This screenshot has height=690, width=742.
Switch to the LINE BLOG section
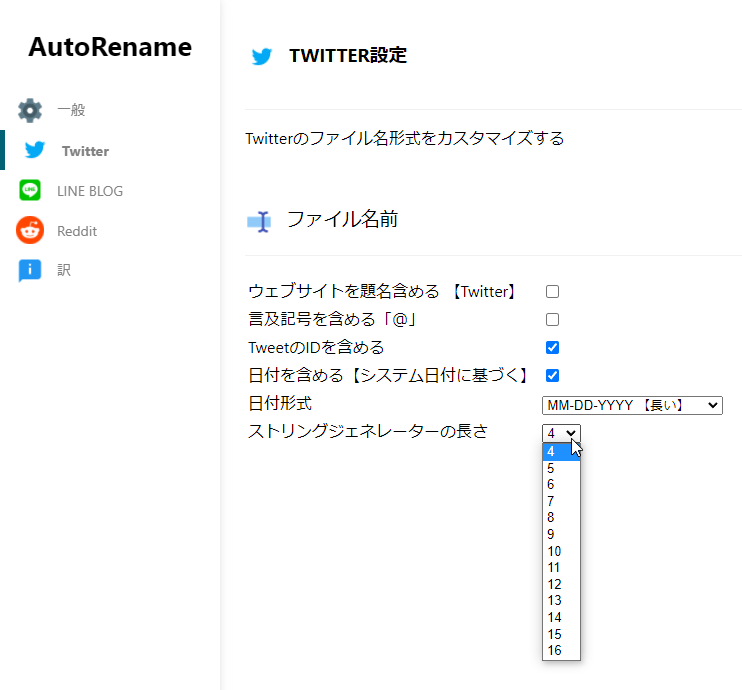90,191
